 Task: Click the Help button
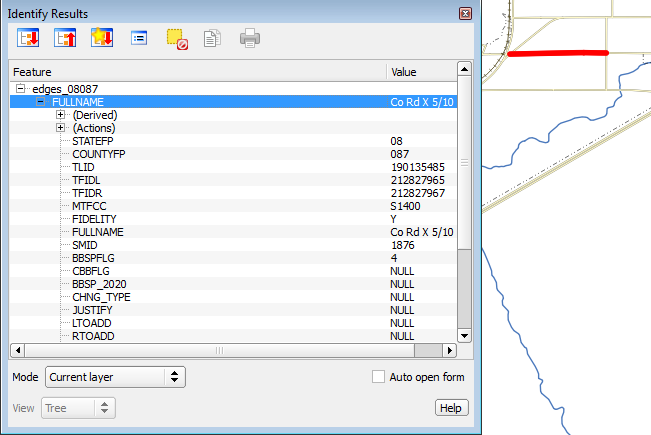(x=451, y=408)
